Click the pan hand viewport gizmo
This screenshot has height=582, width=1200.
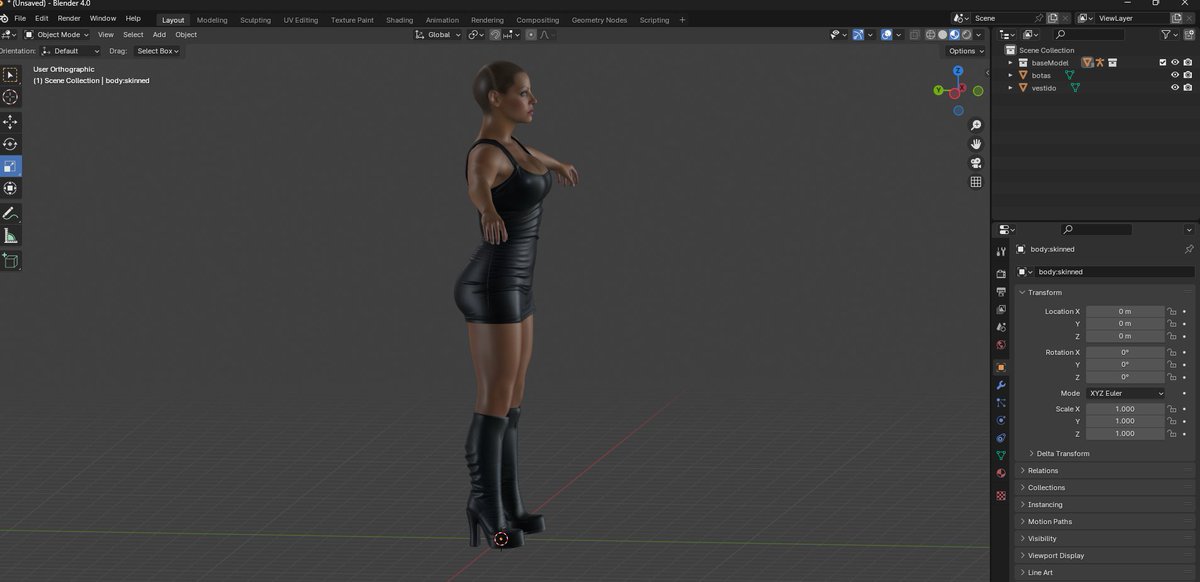click(x=976, y=144)
